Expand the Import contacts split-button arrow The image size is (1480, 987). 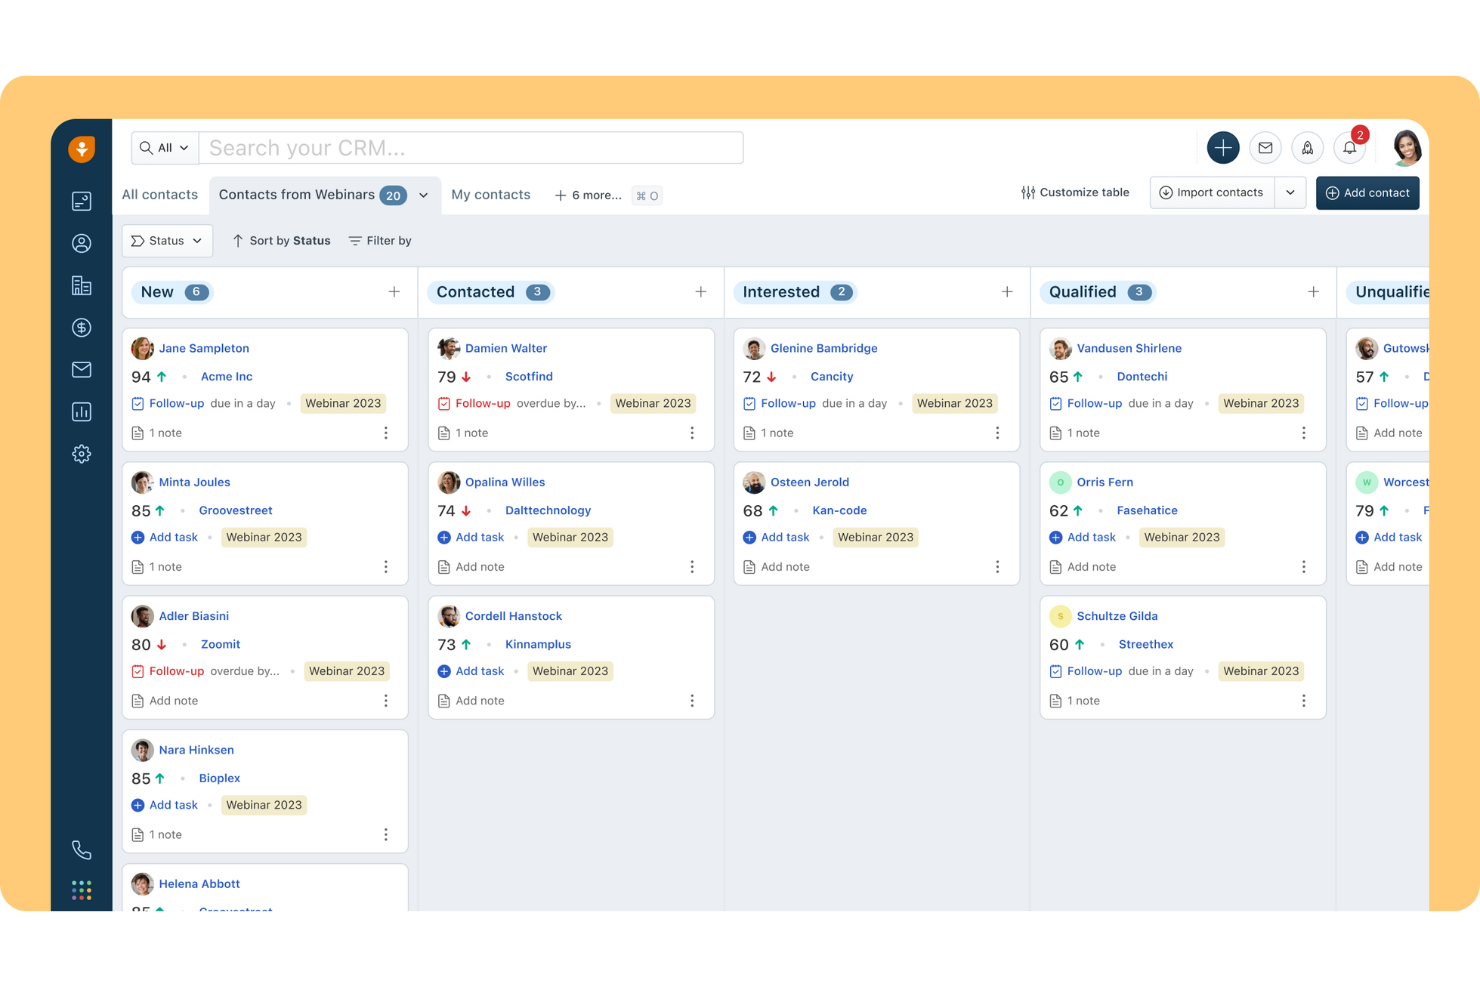coord(1290,192)
